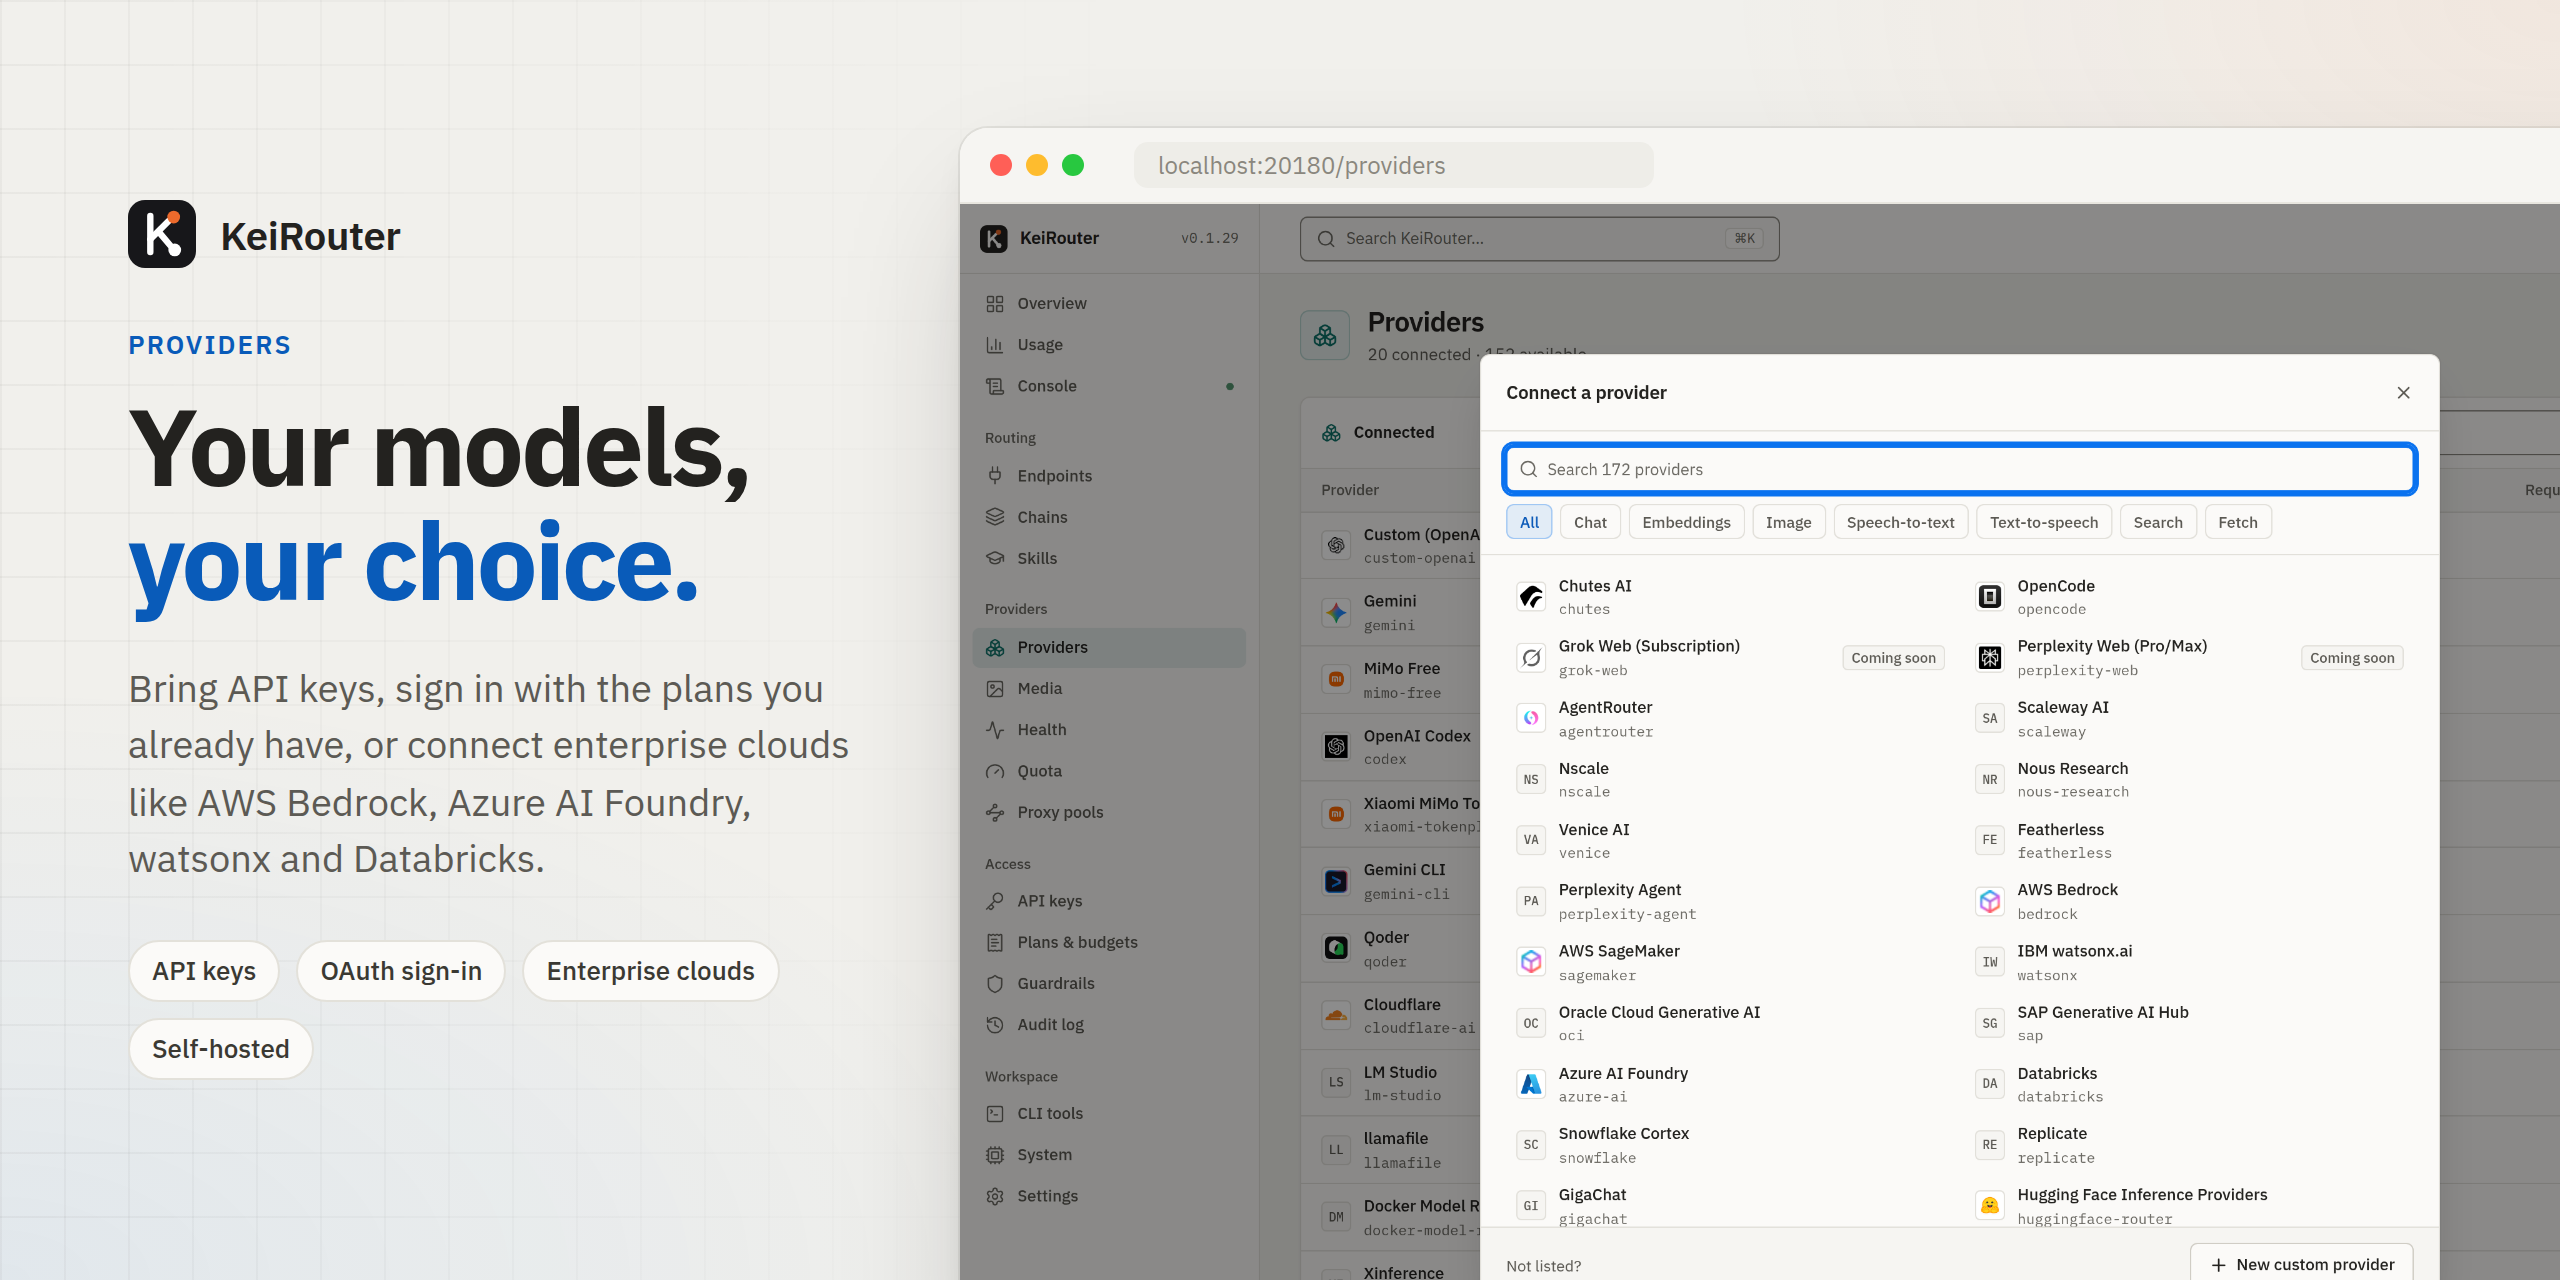Image resolution: width=2560 pixels, height=1280 pixels.
Task: Open Media in the sidebar
Action: 1108,688
